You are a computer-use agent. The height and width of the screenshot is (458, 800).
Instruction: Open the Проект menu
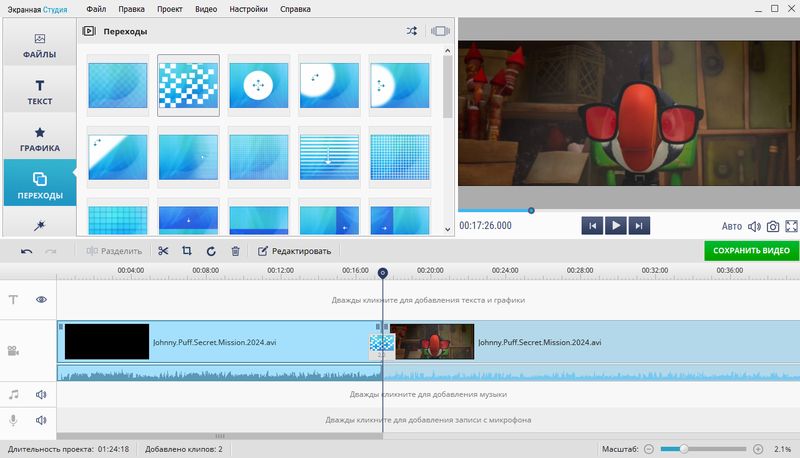click(x=167, y=8)
